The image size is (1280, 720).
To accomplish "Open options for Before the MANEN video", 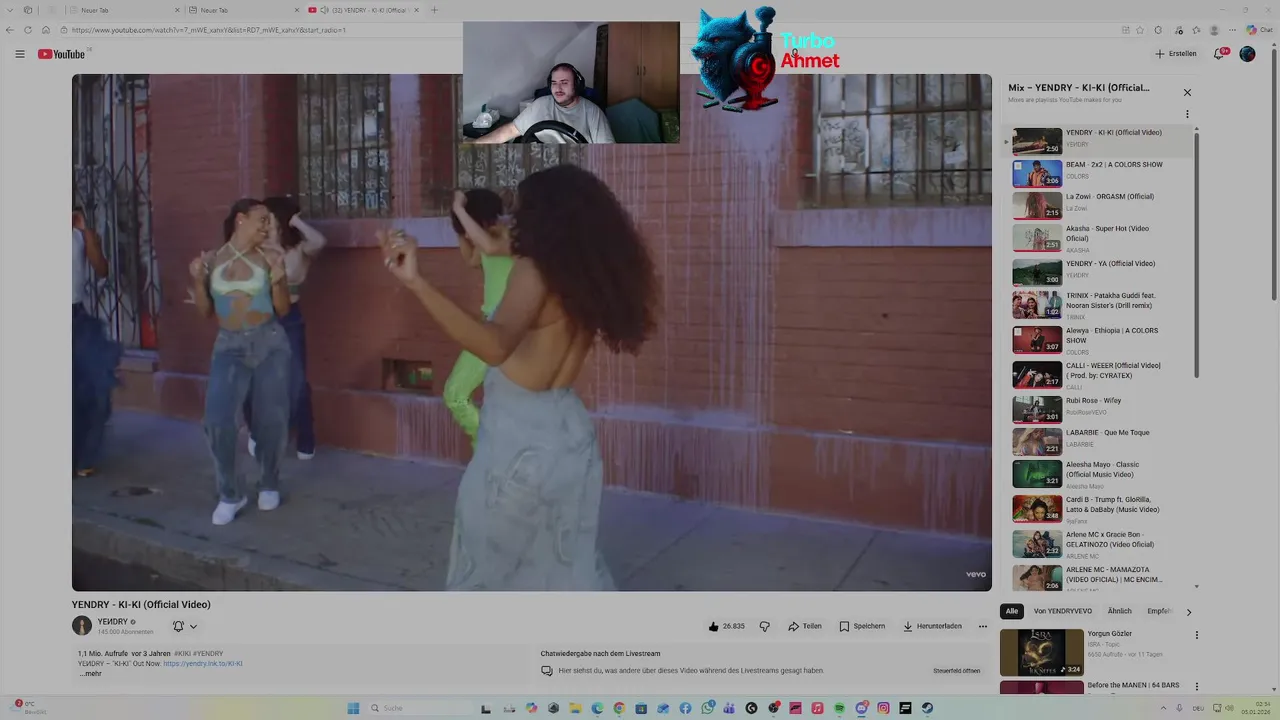I will coord(1196,687).
